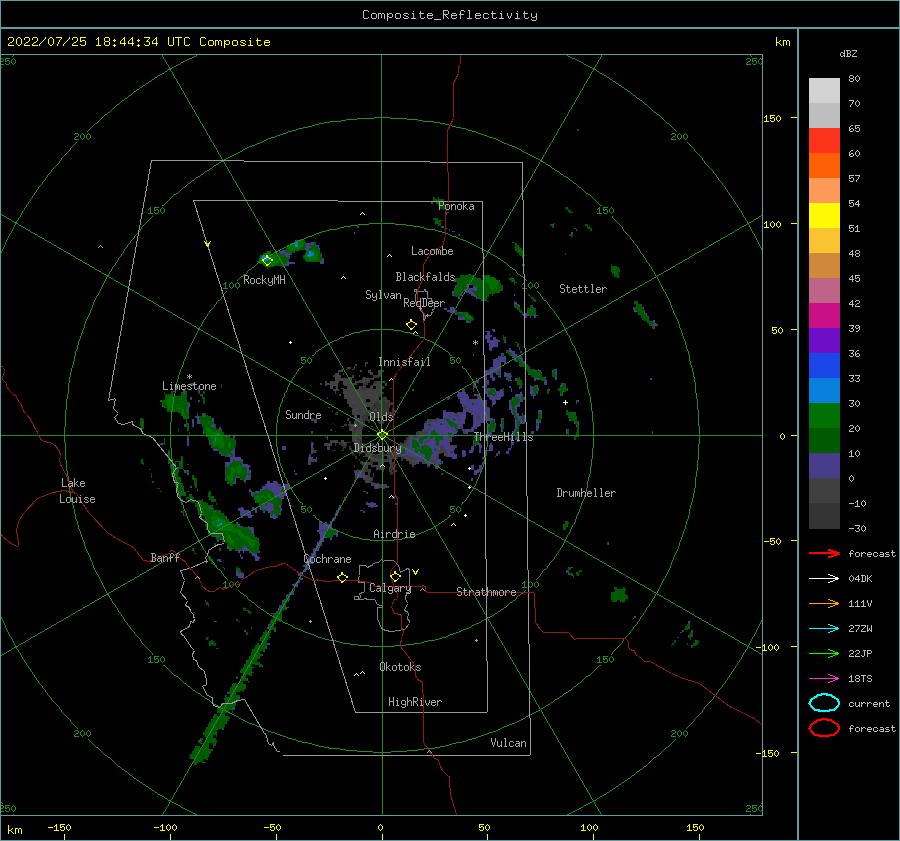
Task: Select the cyan 27ZW arrow icon
Action: [824, 628]
